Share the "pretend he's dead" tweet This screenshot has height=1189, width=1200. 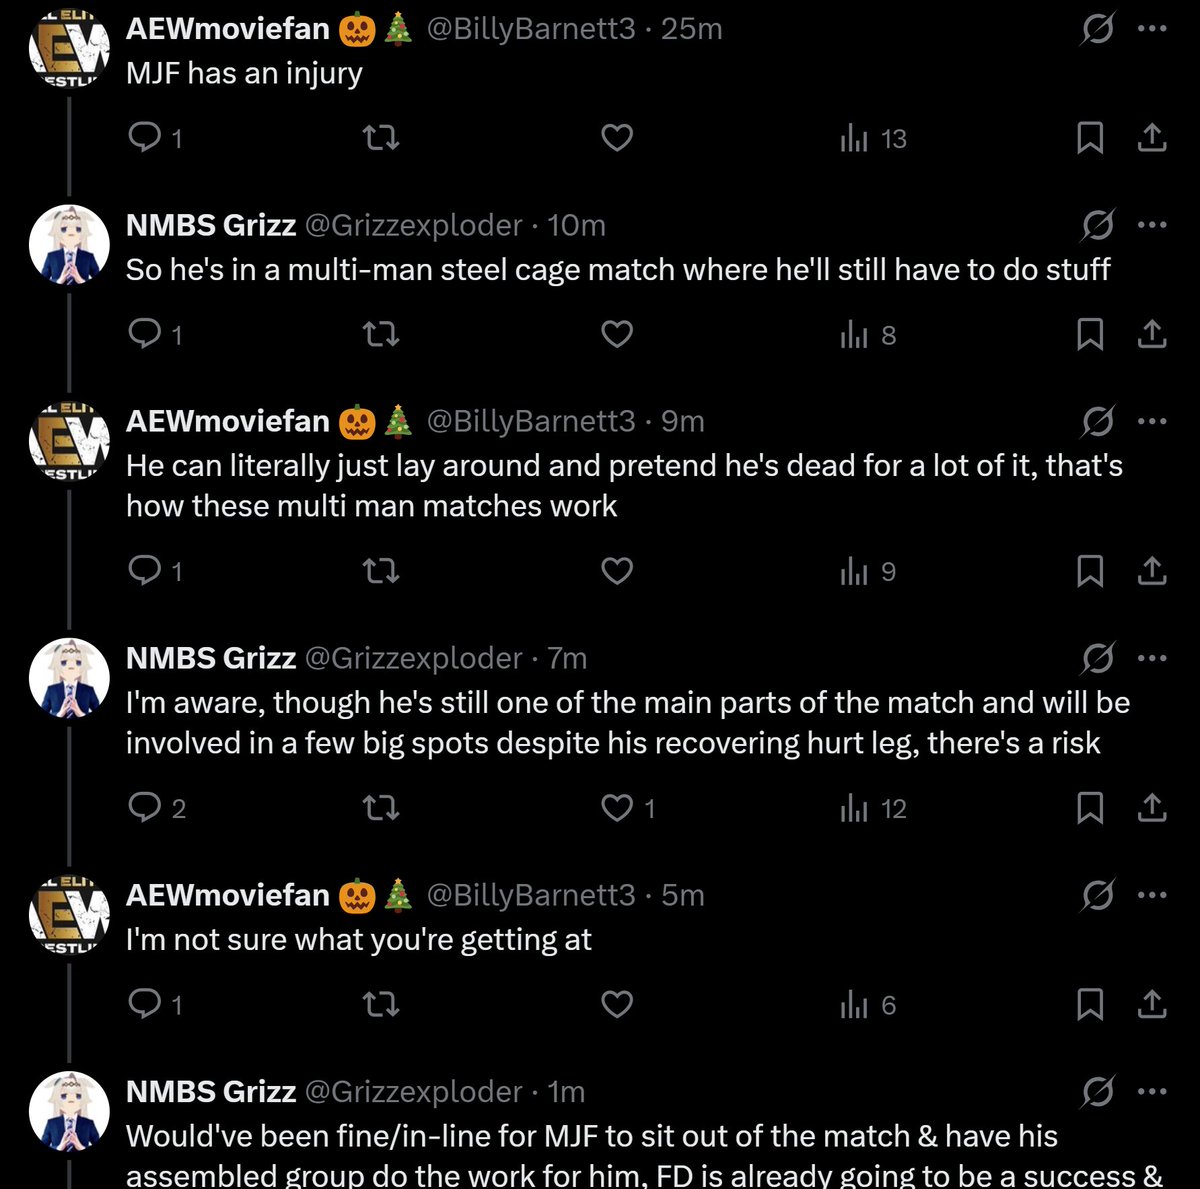[1152, 571]
